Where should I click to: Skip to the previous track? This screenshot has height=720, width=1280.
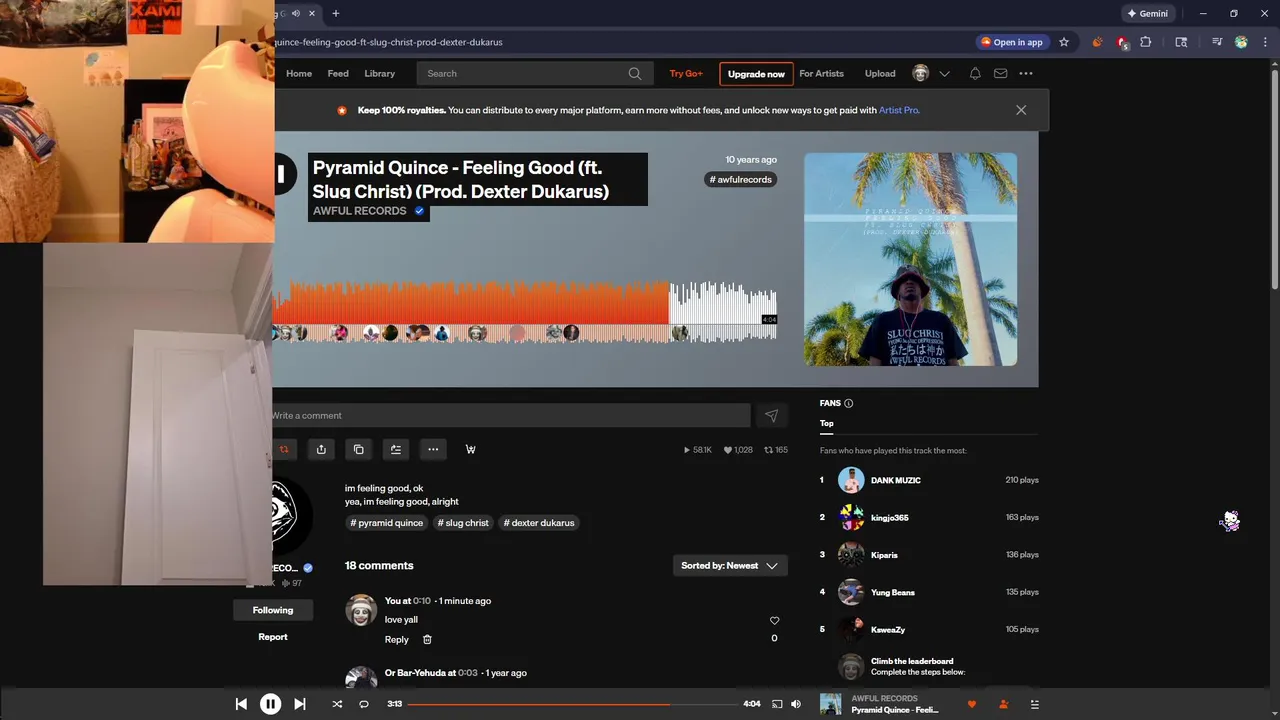click(x=241, y=704)
